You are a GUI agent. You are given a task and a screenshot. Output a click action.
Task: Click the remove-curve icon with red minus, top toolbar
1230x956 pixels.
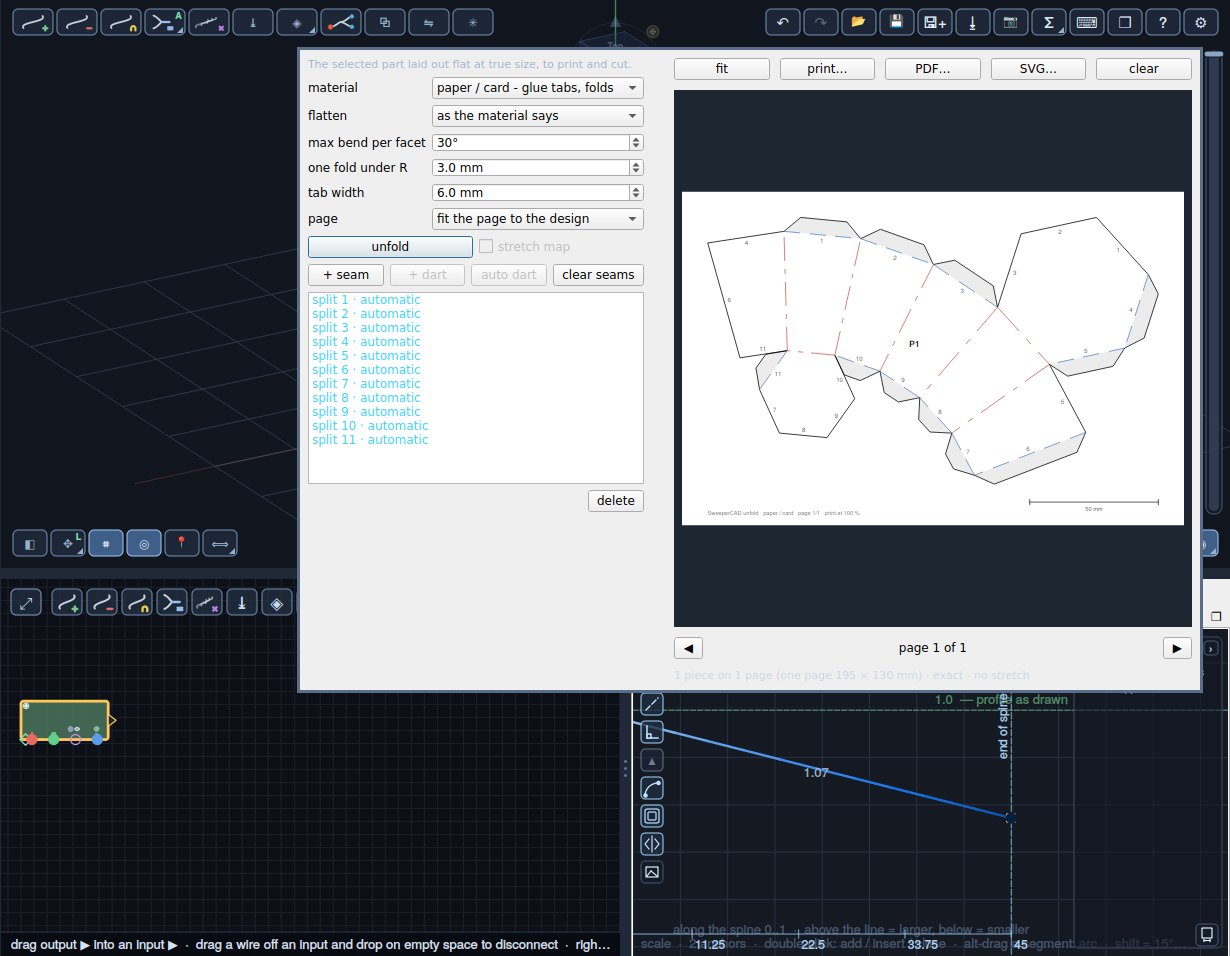pos(76,22)
